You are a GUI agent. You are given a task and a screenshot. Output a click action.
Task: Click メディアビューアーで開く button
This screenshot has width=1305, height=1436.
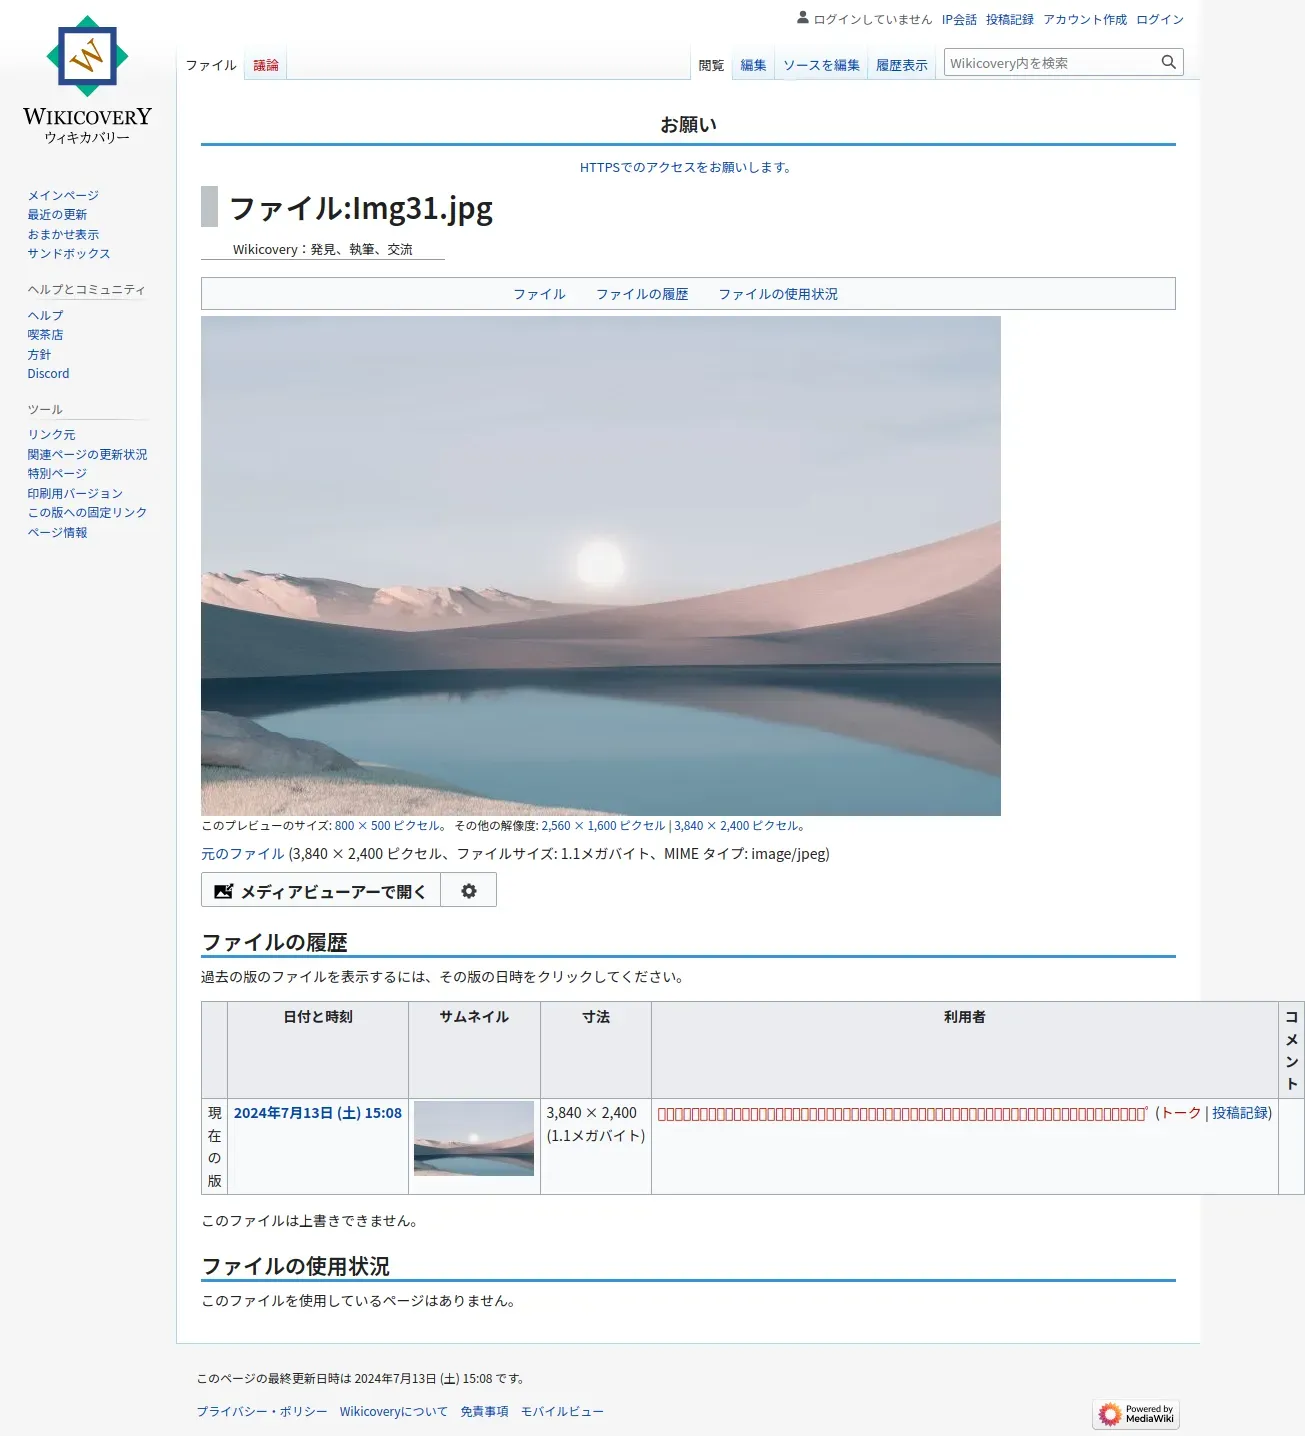(x=321, y=891)
